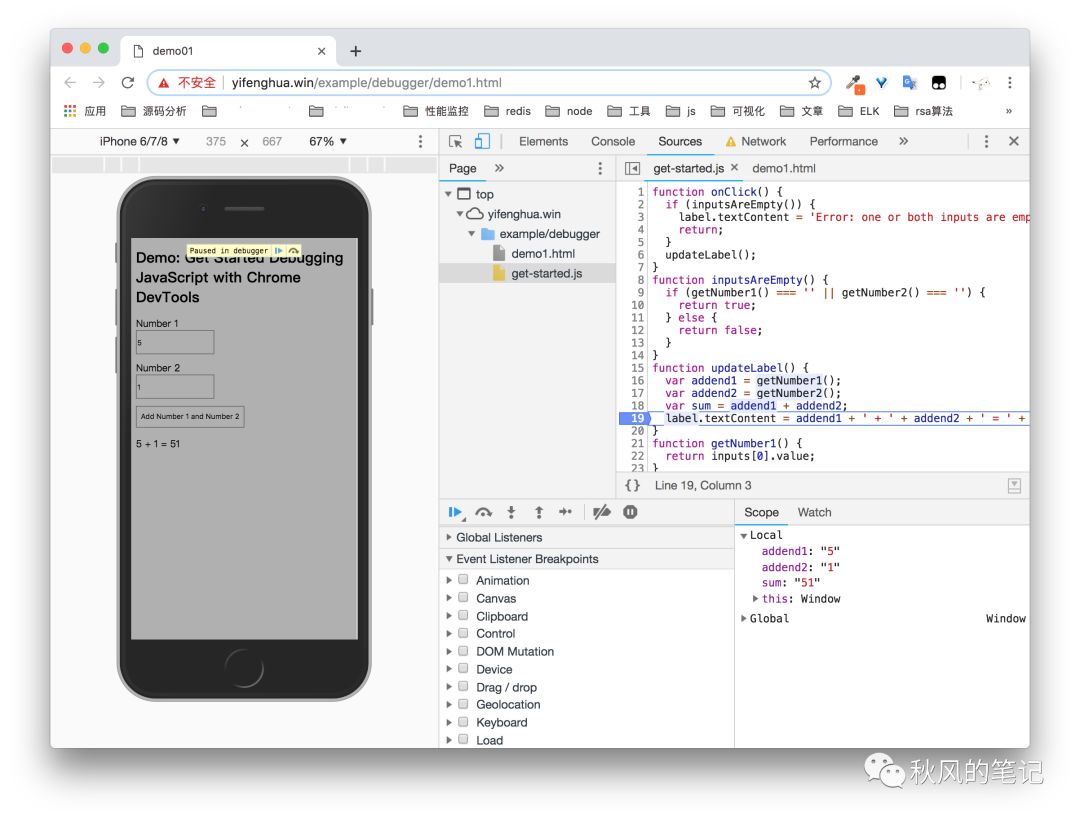
Task: Open Chrome three-dot main menu
Action: [1010, 83]
